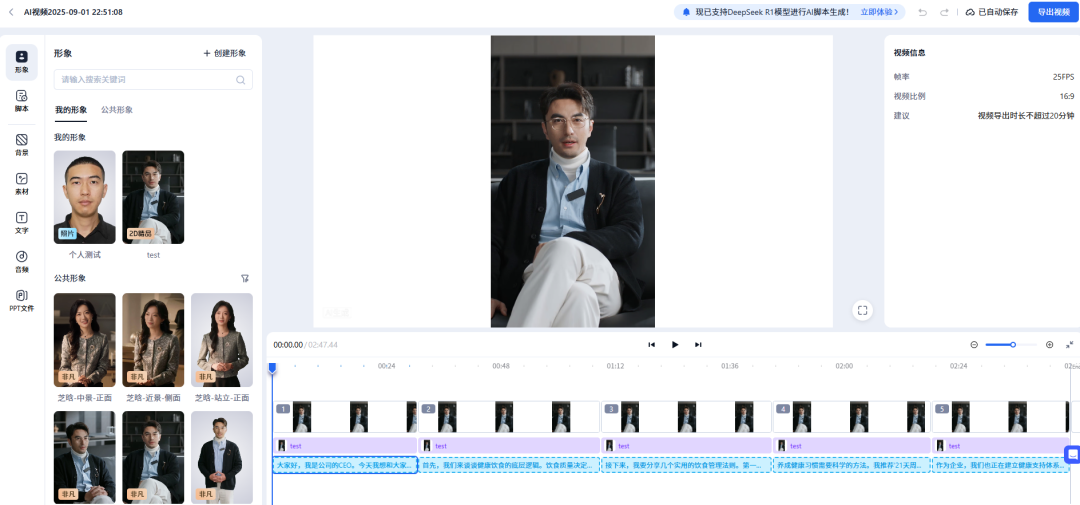Click the notification bell icon
The image size is (1080, 505).
(686, 12)
